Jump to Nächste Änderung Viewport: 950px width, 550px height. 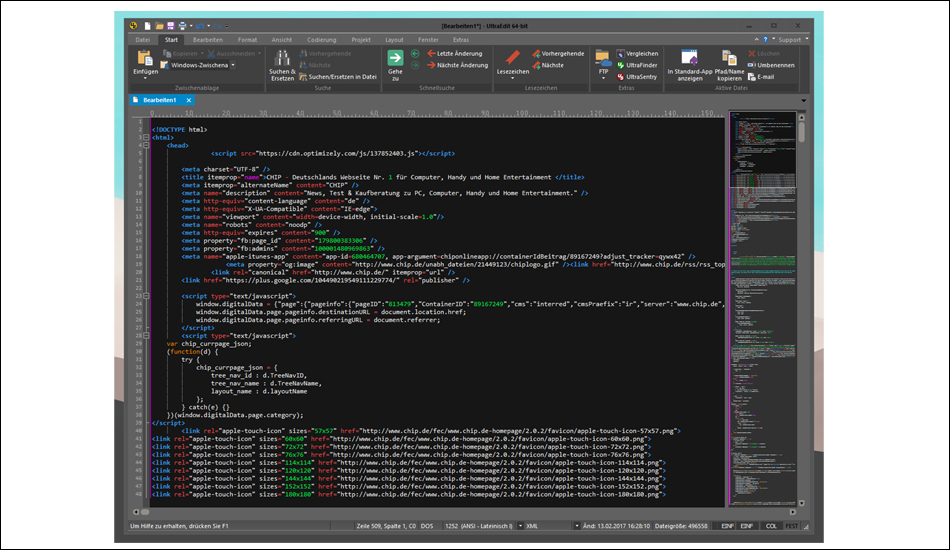[x=457, y=65]
